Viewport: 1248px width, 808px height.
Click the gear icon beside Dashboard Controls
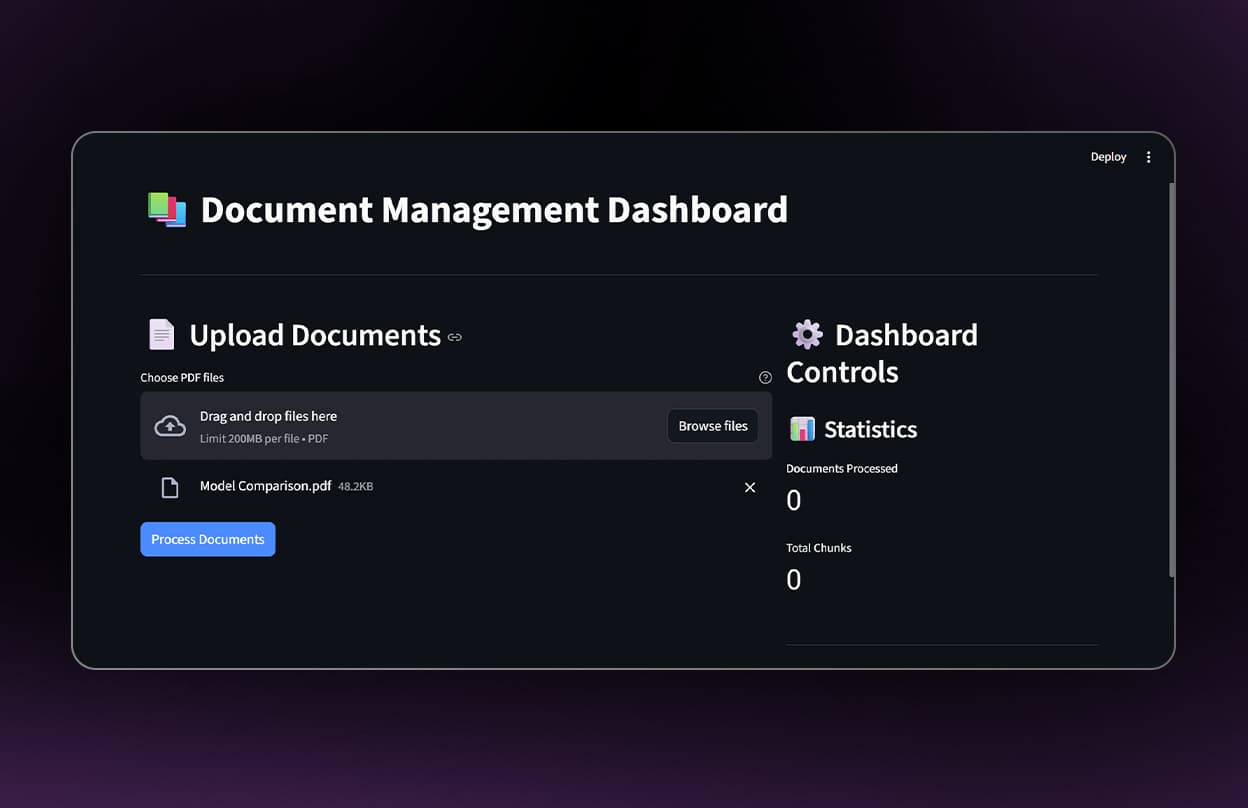point(807,334)
